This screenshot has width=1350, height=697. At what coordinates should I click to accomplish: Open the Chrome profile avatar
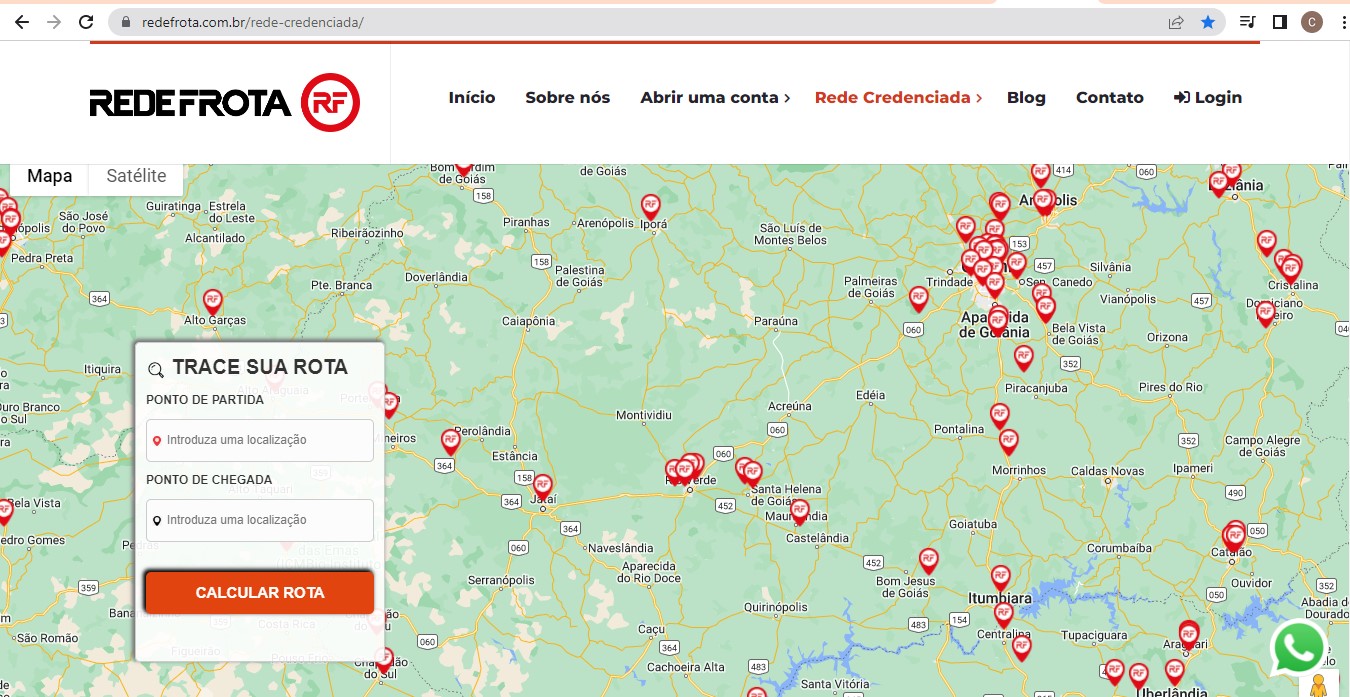[1311, 22]
